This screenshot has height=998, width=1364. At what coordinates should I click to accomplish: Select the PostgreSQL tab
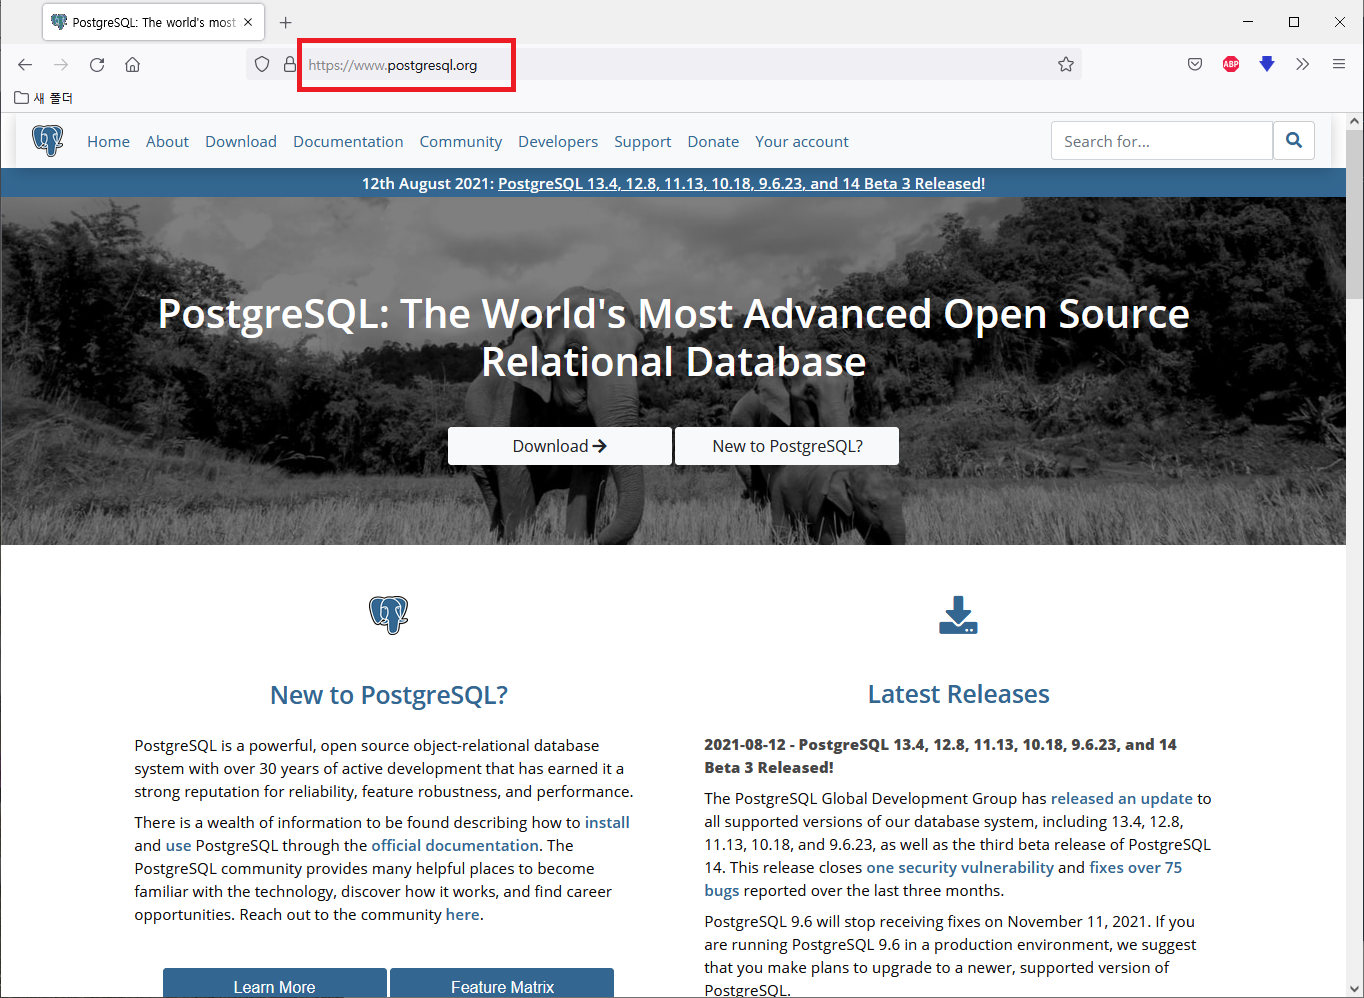coord(153,22)
